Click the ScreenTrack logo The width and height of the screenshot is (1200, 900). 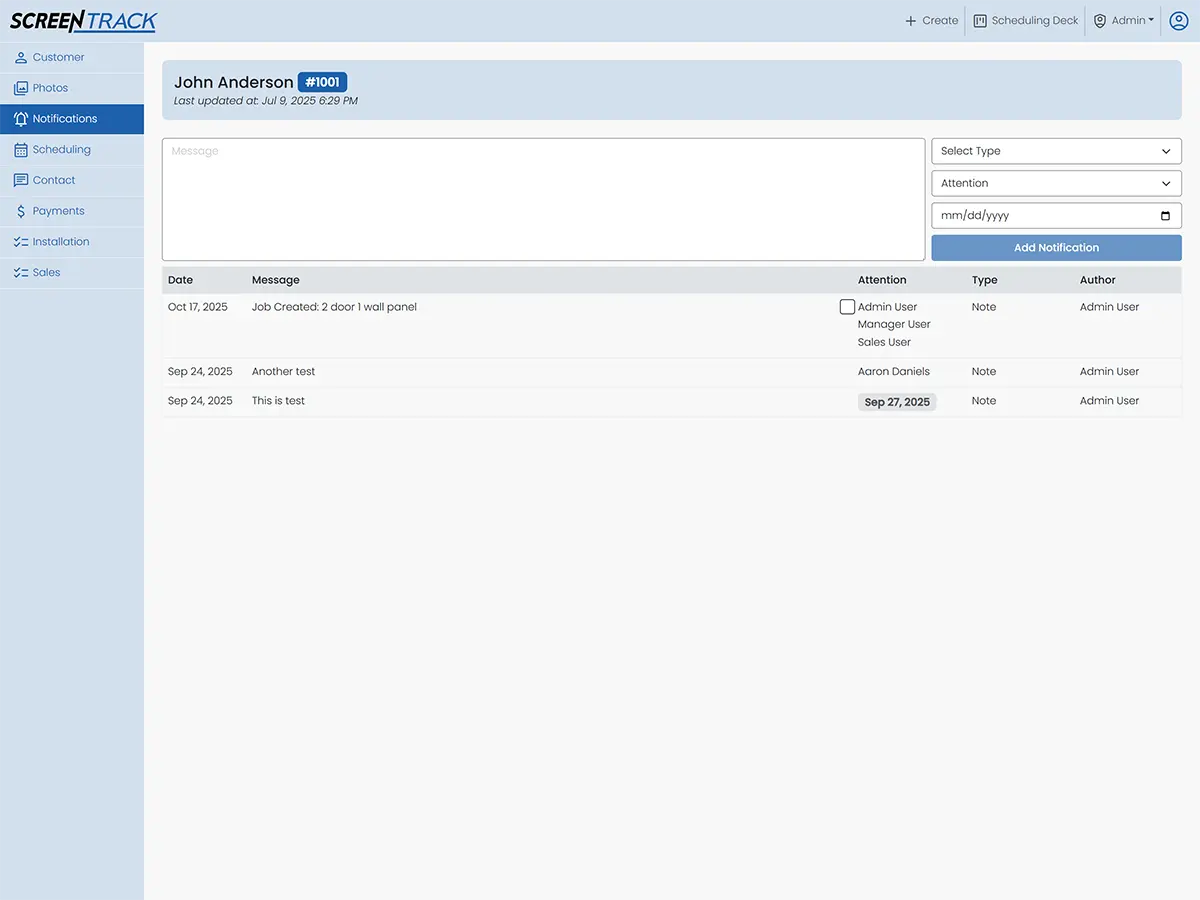pos(83,21)
